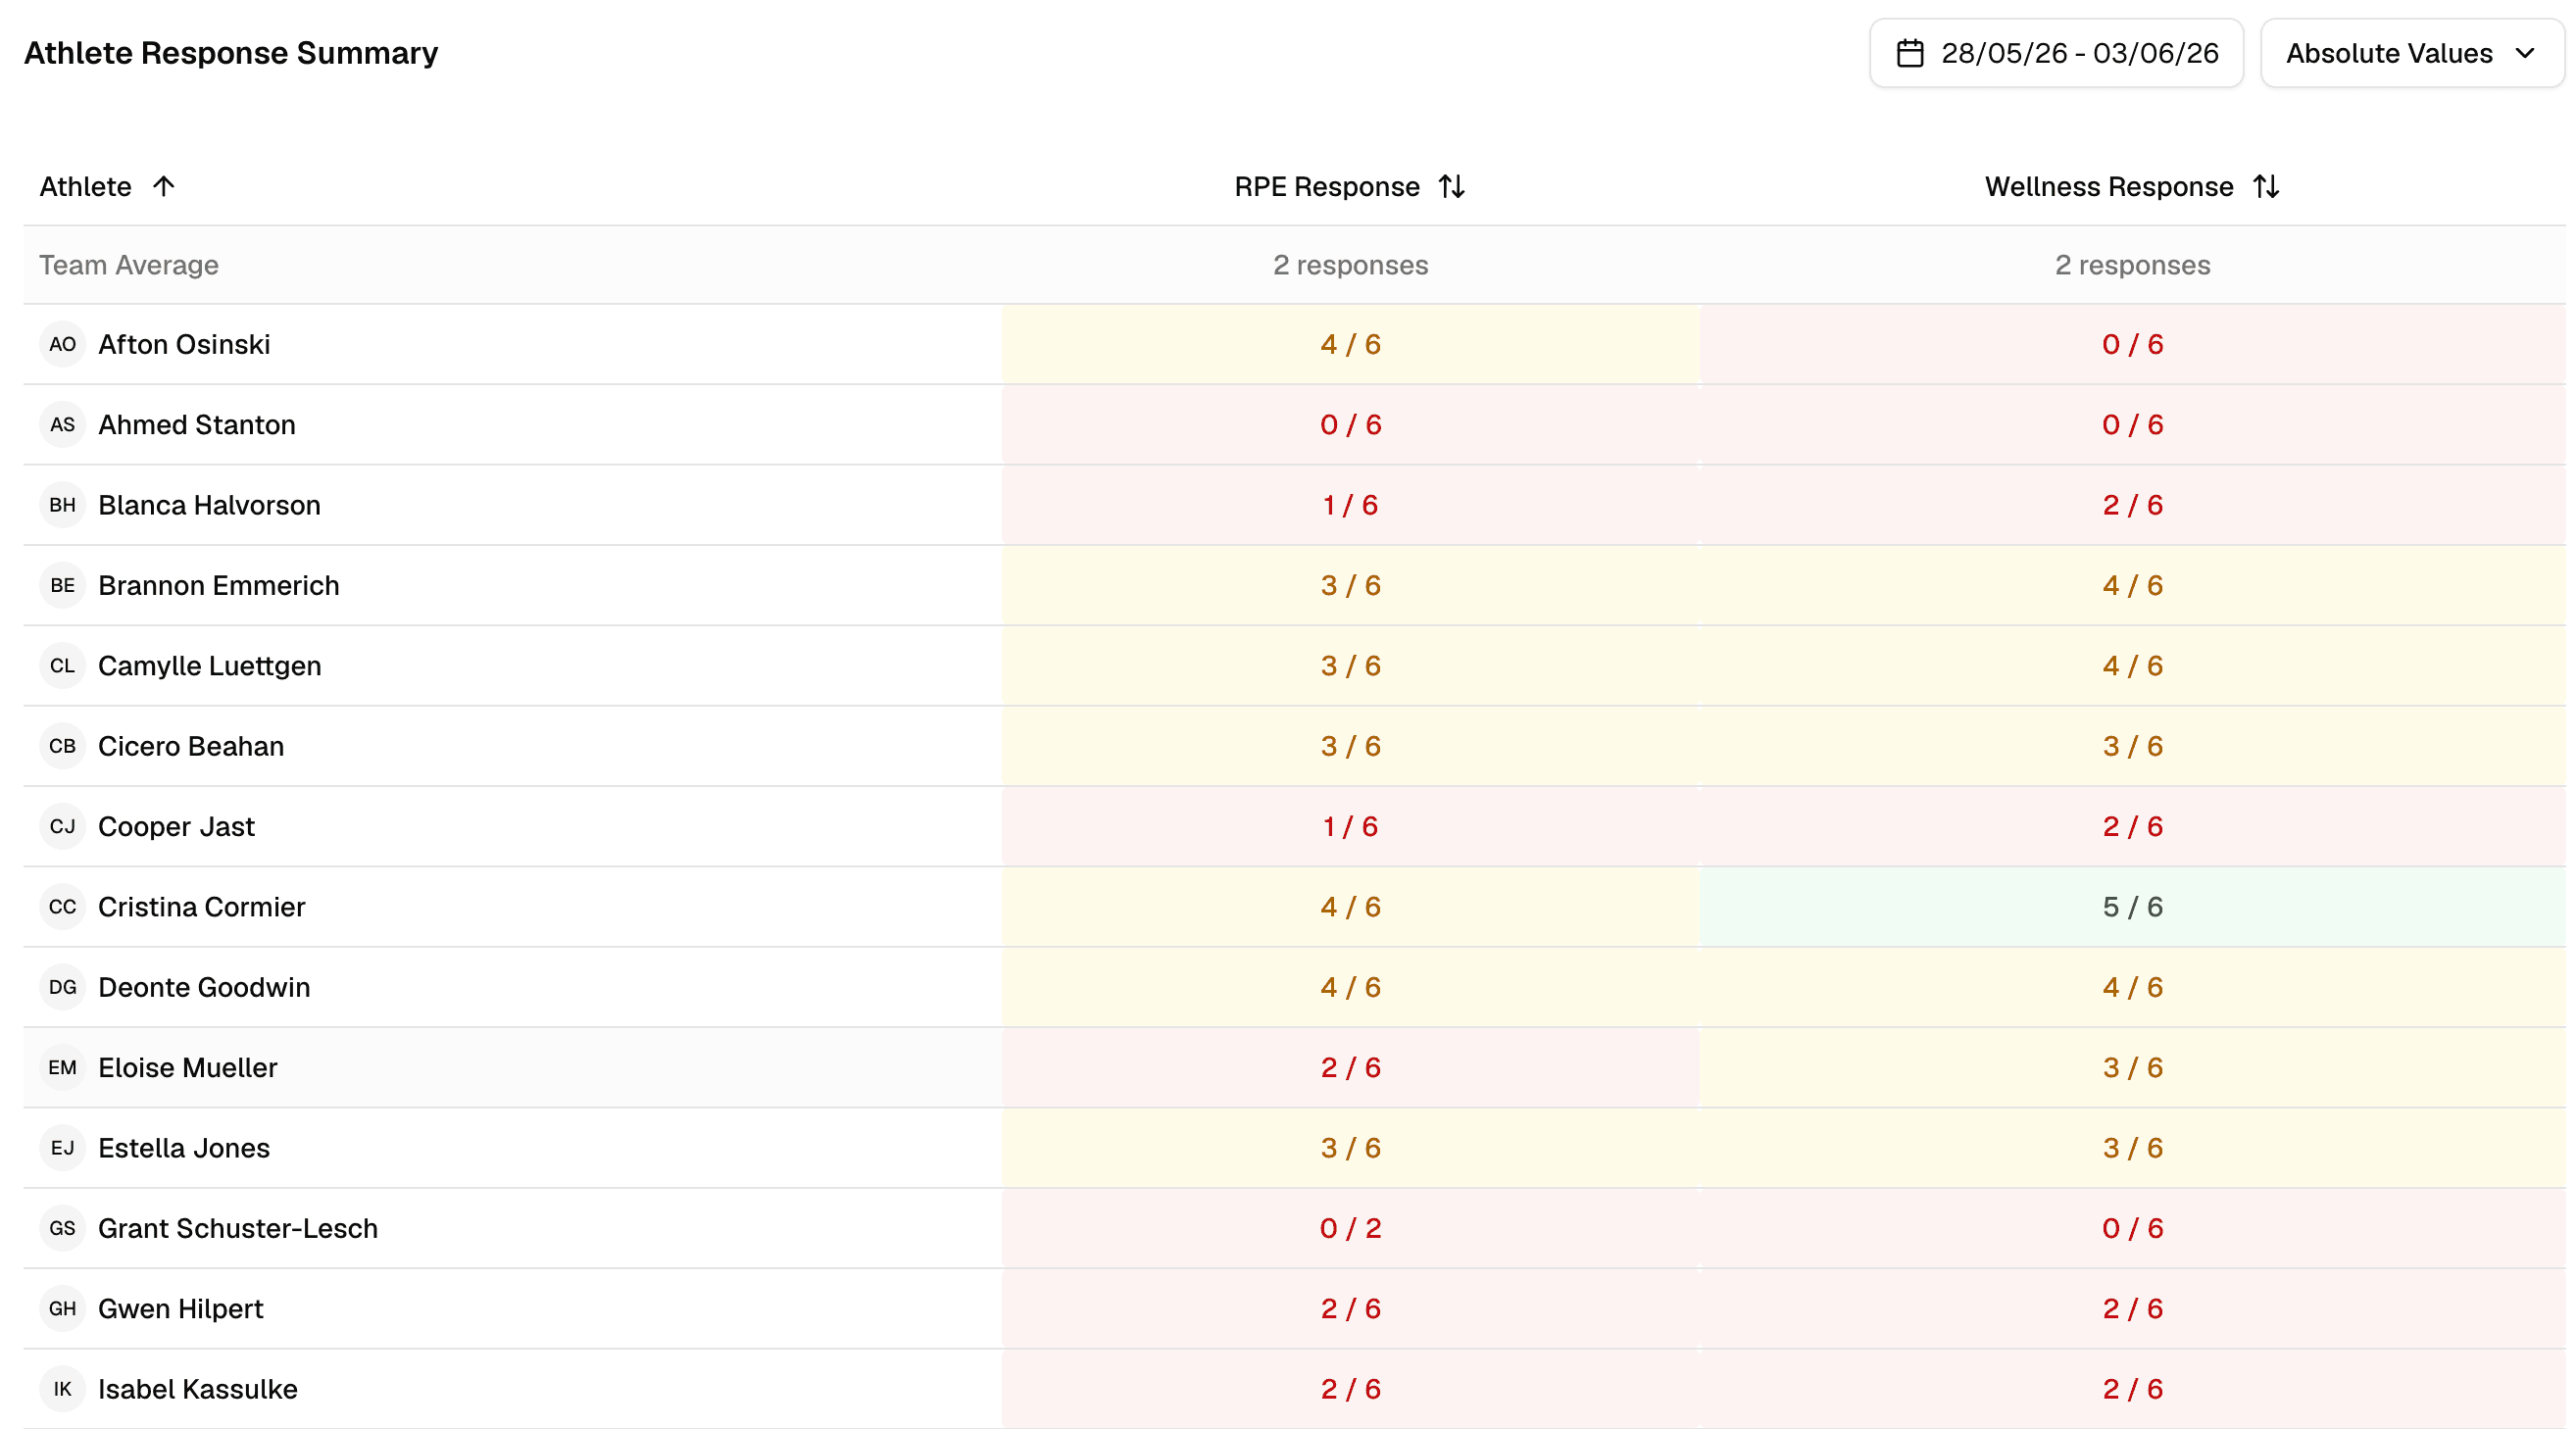Click the GH avatar for Gwen Hilpert
The width and height of the screenshot is (2576, 1429).
[63, 1309]
